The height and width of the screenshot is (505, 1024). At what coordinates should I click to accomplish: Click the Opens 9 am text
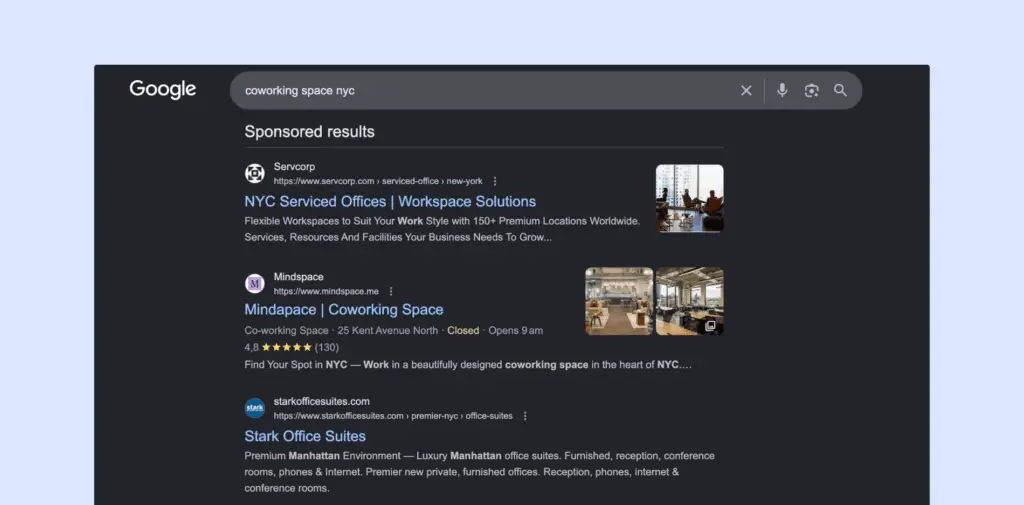click(x=516, y=331)
